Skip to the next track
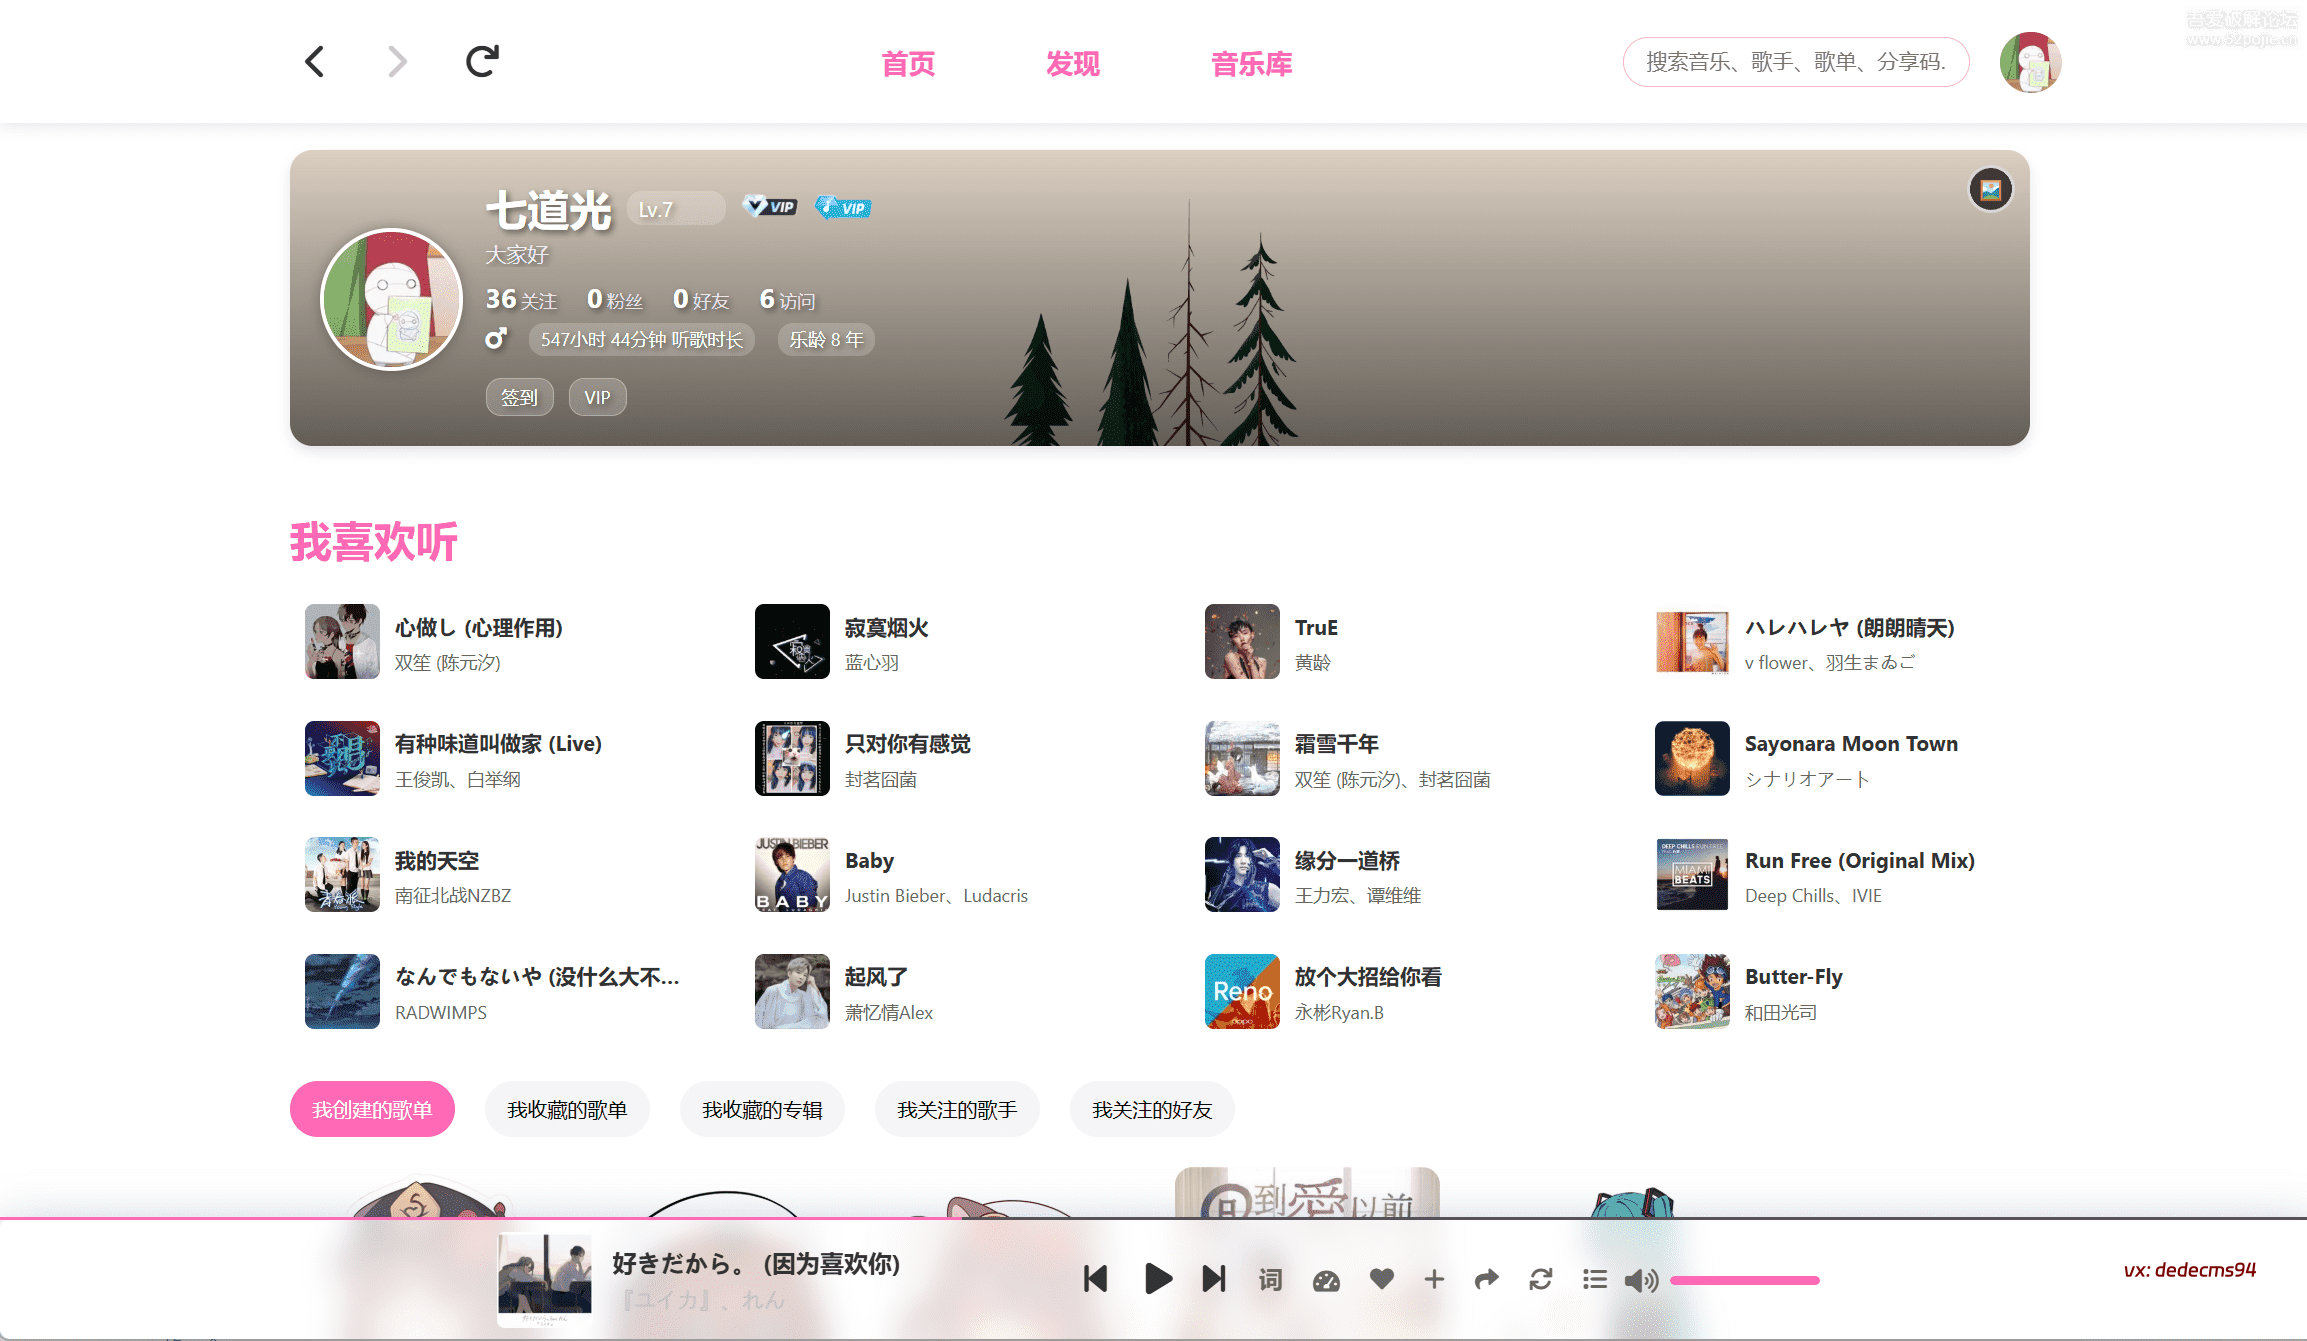This screenshot has height=1341, width=2307. pos(1213,1279)
